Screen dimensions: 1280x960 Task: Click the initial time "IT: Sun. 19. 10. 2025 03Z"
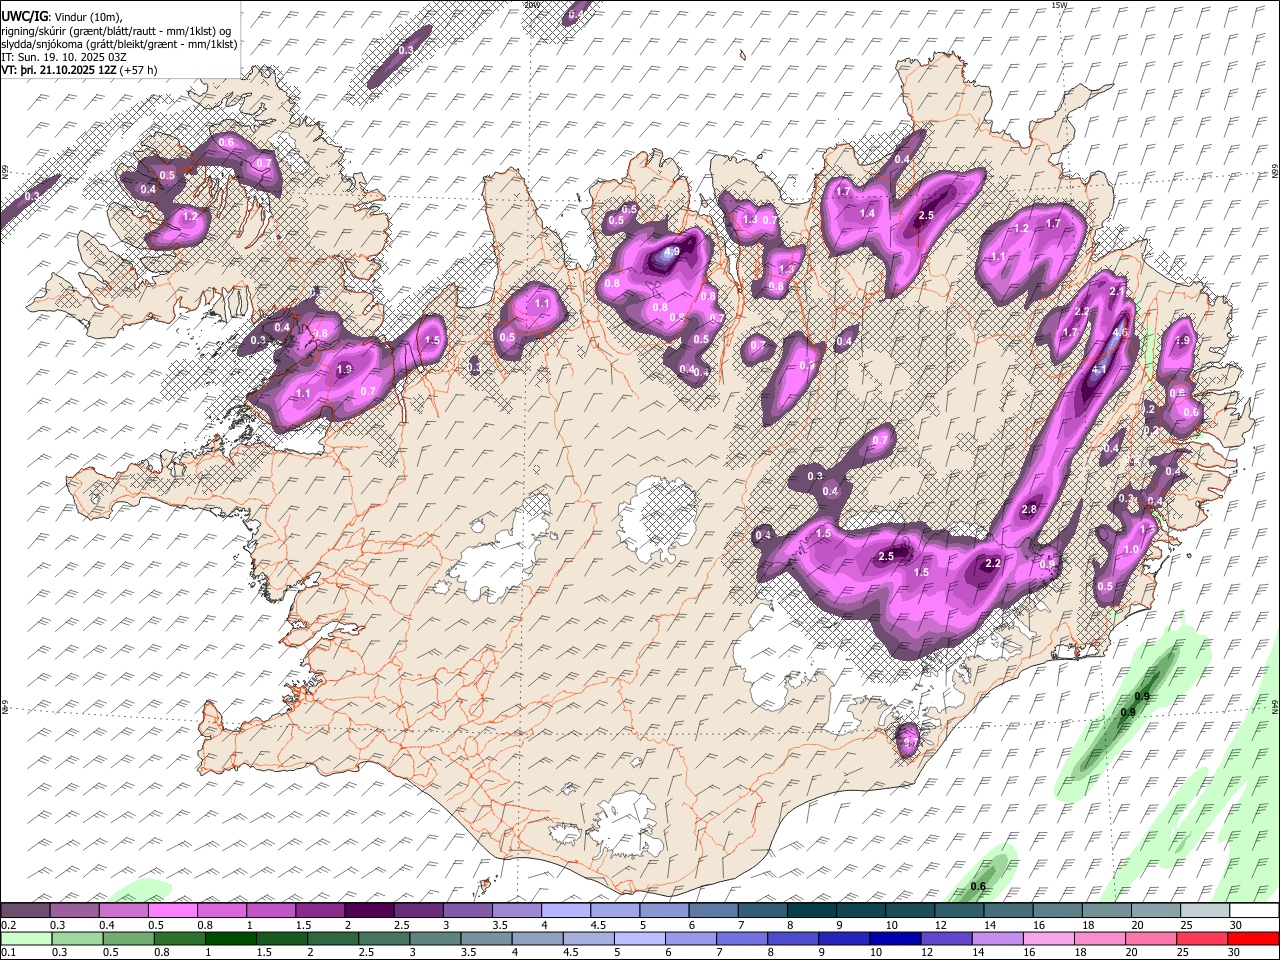click(64, 57)
